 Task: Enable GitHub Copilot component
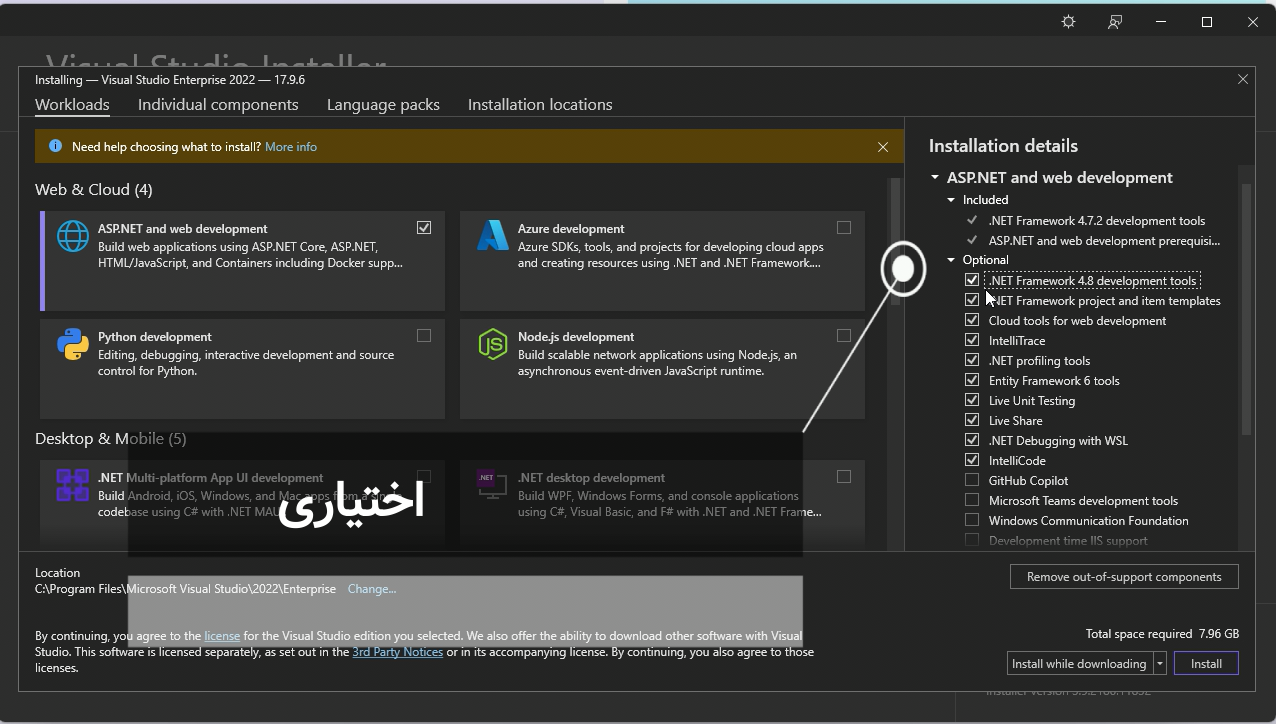pos(972,480)
